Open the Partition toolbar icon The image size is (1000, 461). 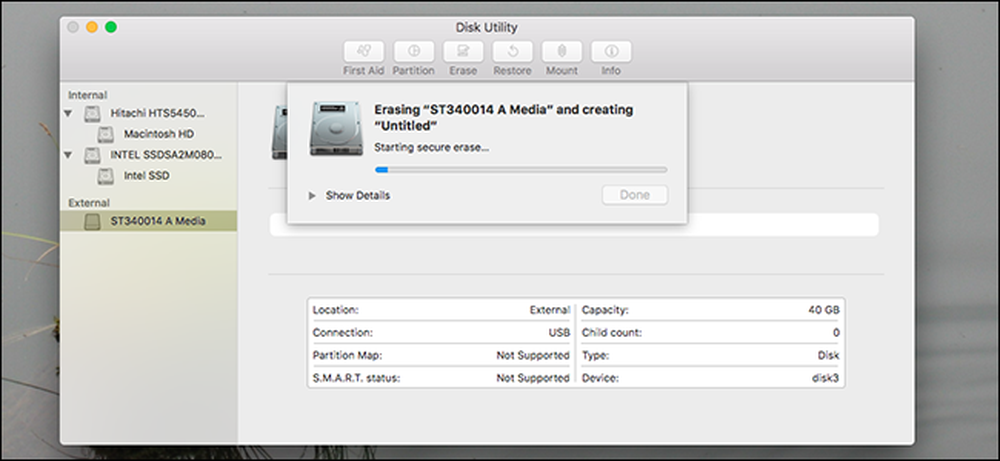pyautogui.click(x=413, y=52)
